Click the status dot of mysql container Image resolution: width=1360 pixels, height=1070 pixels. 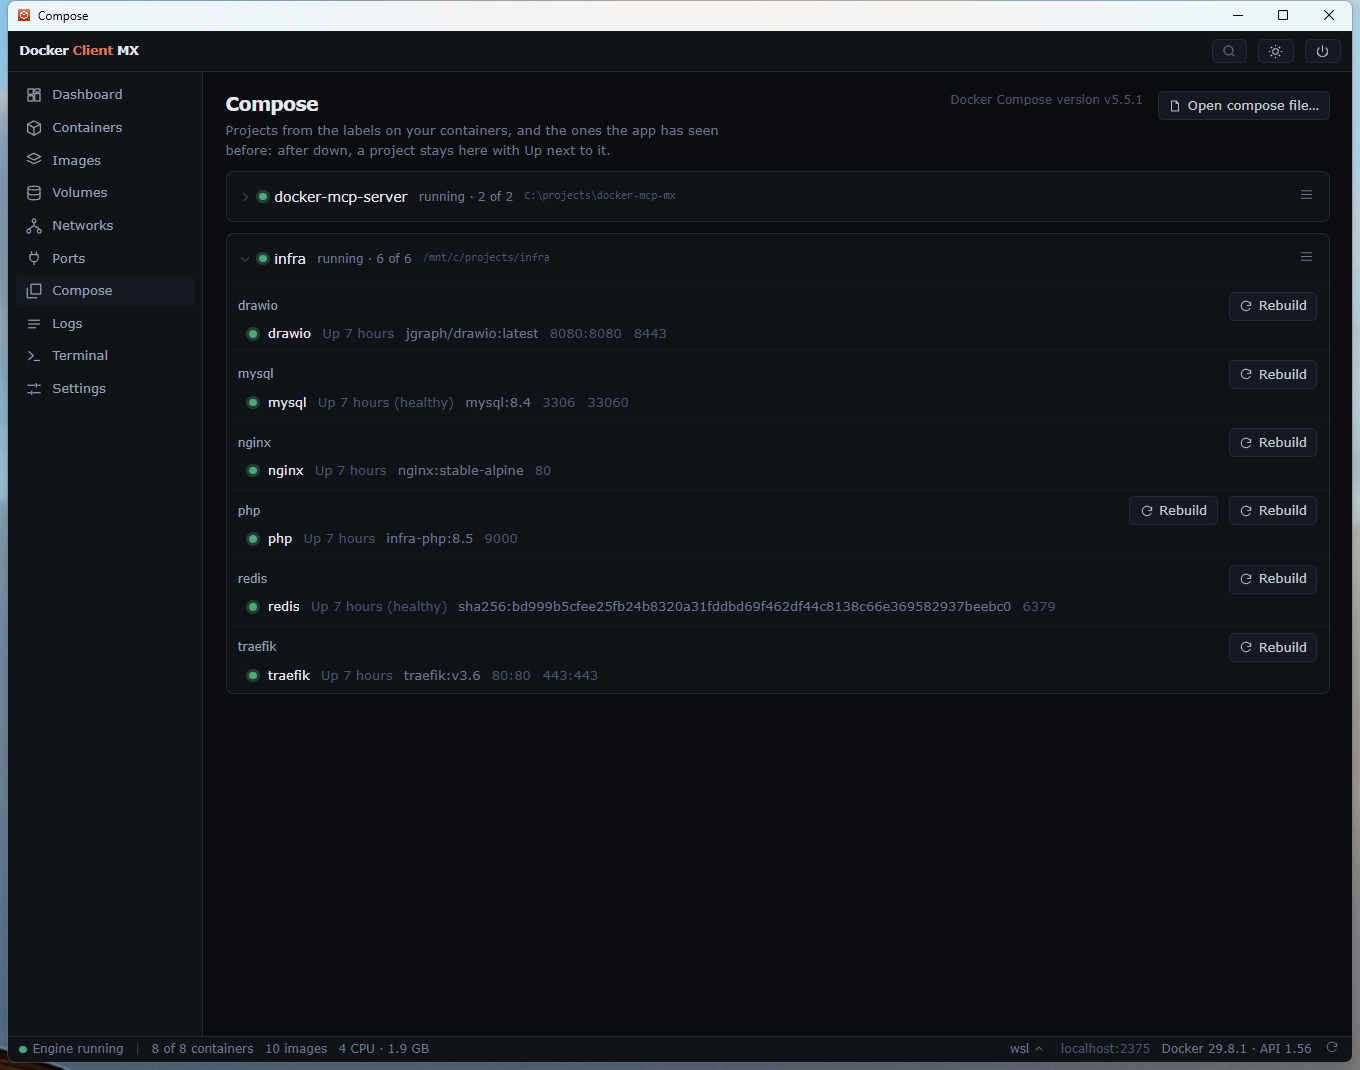(253, 403)
